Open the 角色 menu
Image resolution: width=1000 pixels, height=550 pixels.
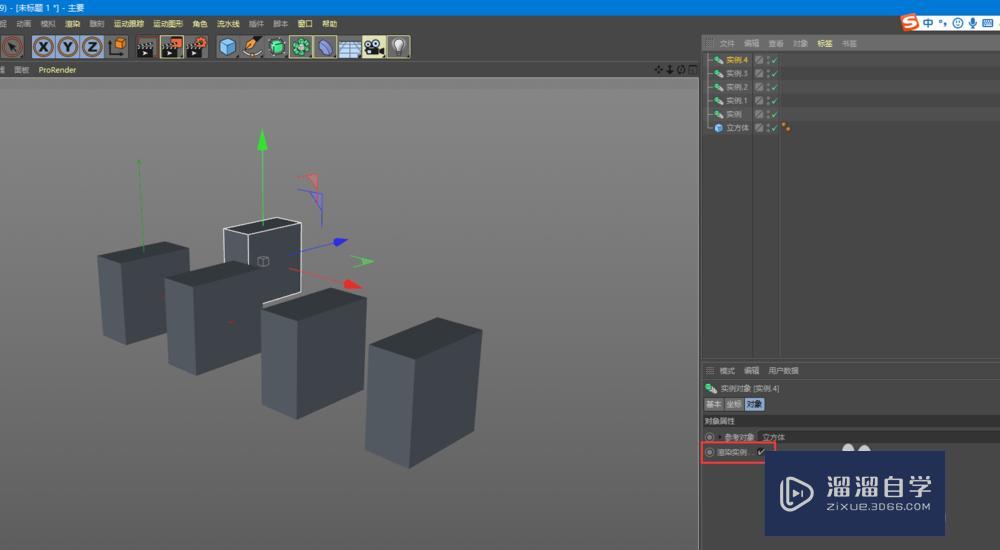(x=200, y=24)
